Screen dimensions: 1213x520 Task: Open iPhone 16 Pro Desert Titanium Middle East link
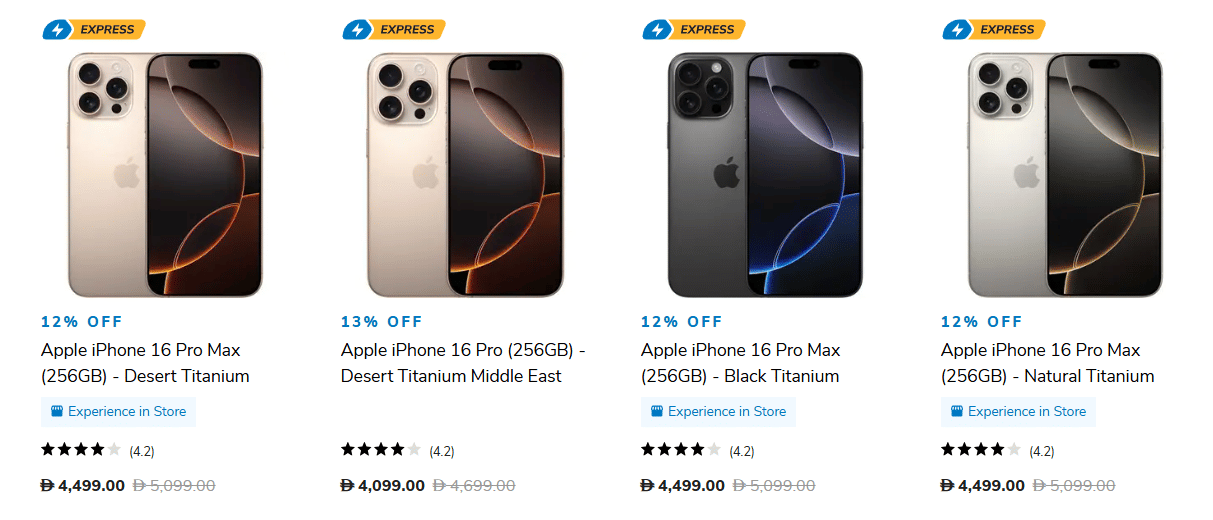click(462, 363)
